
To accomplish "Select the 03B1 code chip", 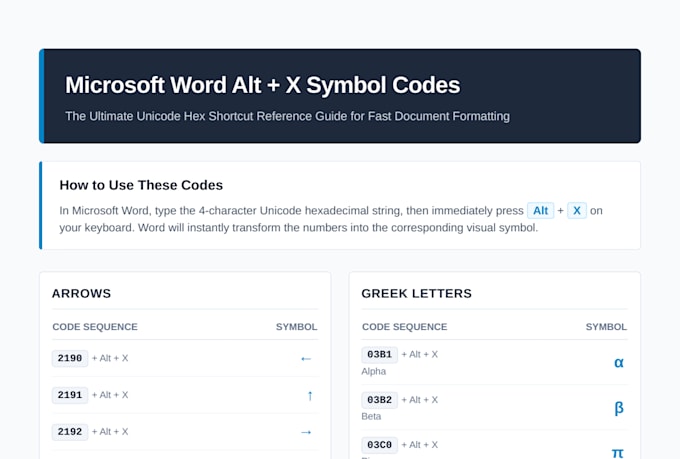I will pyautogui.click(x=379, y=354).
